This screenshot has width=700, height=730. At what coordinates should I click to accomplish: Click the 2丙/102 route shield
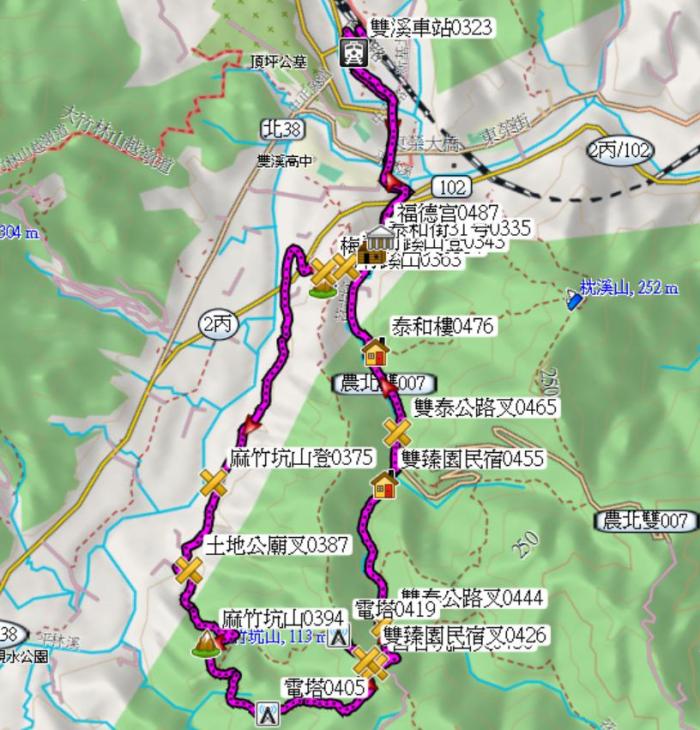[619, 150]
